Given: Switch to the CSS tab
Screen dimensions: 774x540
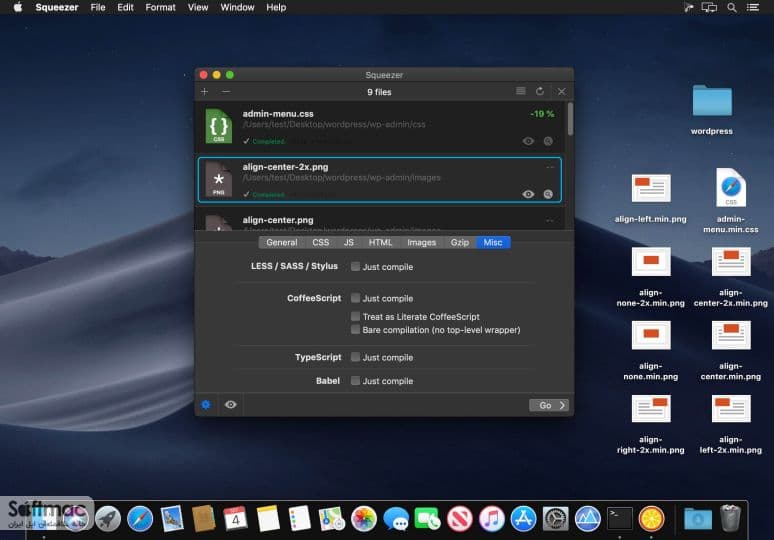Looking at the screenshot, I should pyautogui.click(x=320, y=242).
